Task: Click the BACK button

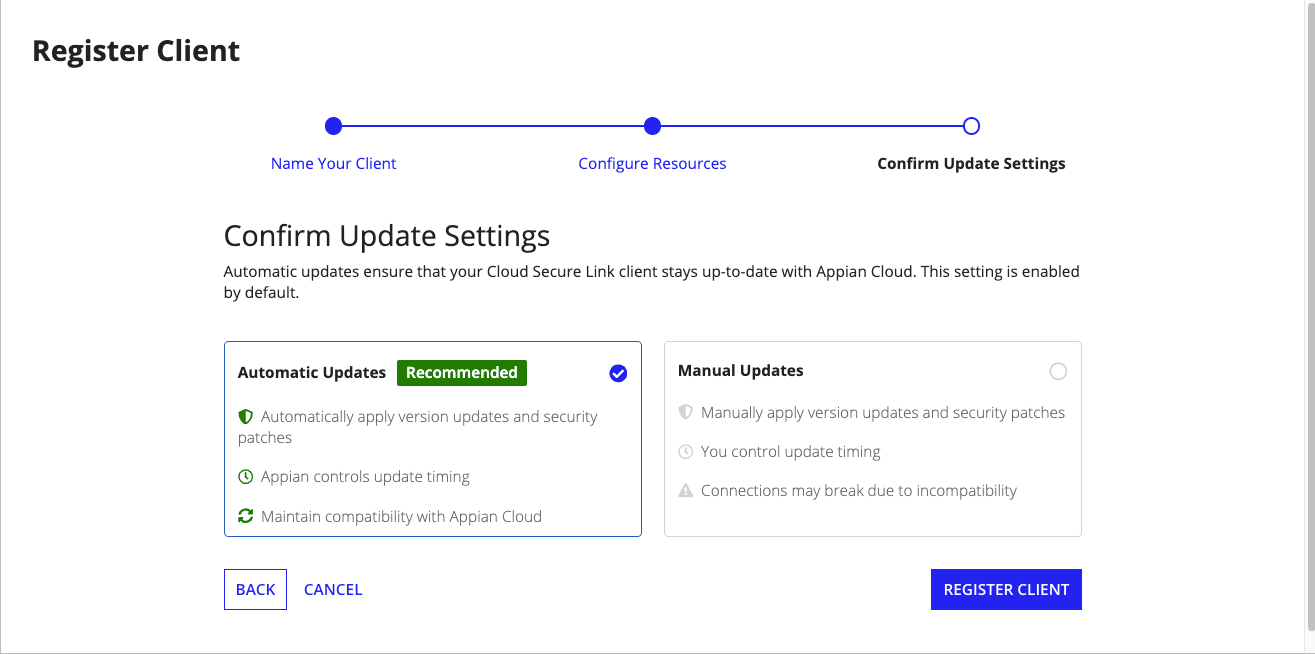Action: click(255, 589)
